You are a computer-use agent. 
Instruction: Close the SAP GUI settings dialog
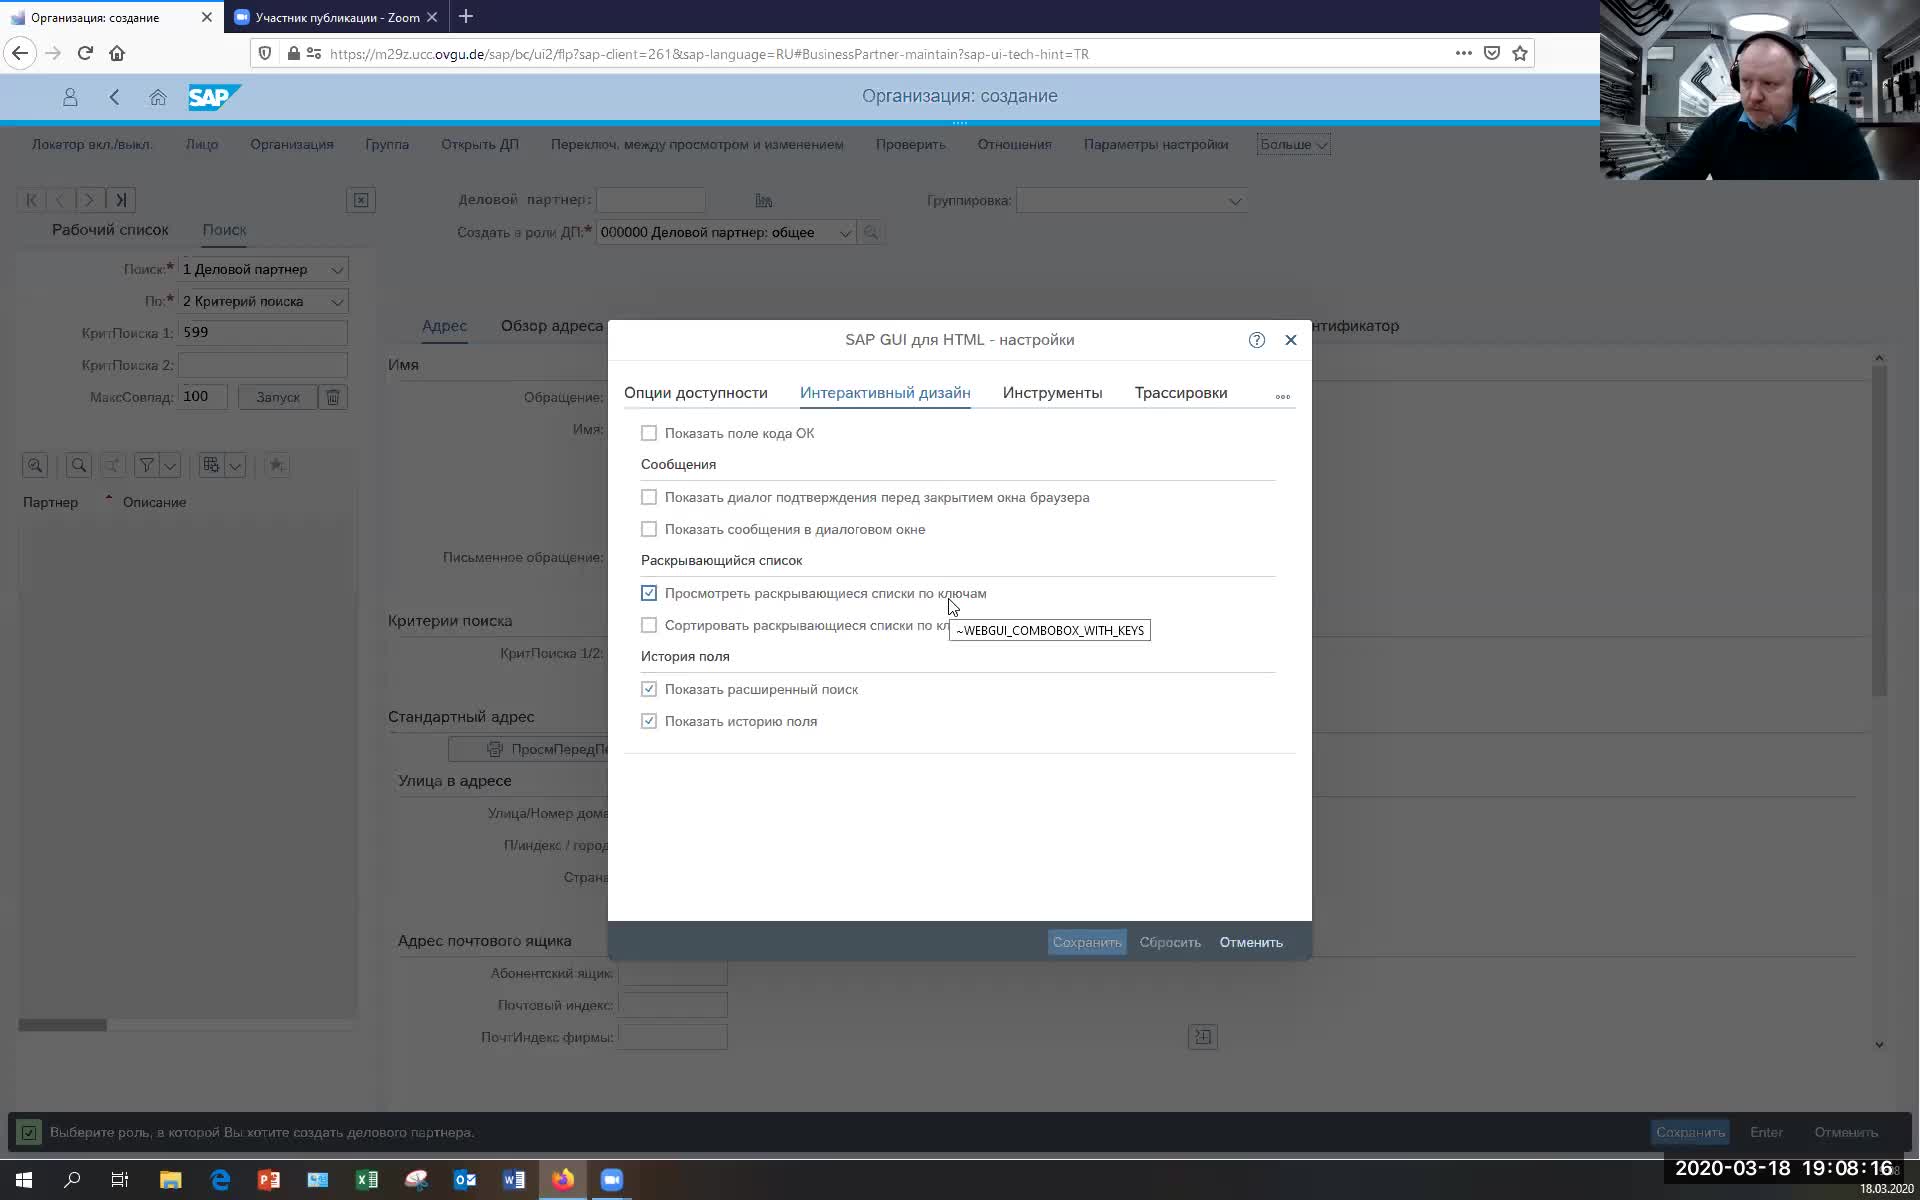(1291, 340)
